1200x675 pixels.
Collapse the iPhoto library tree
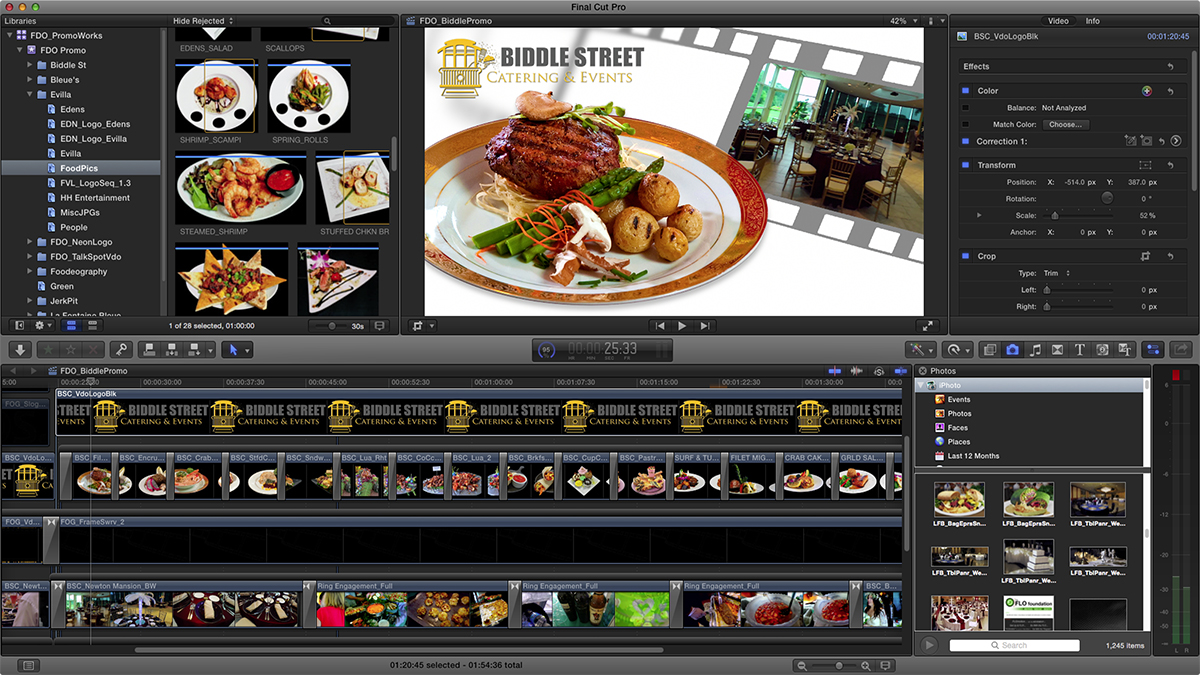(921, 385)
